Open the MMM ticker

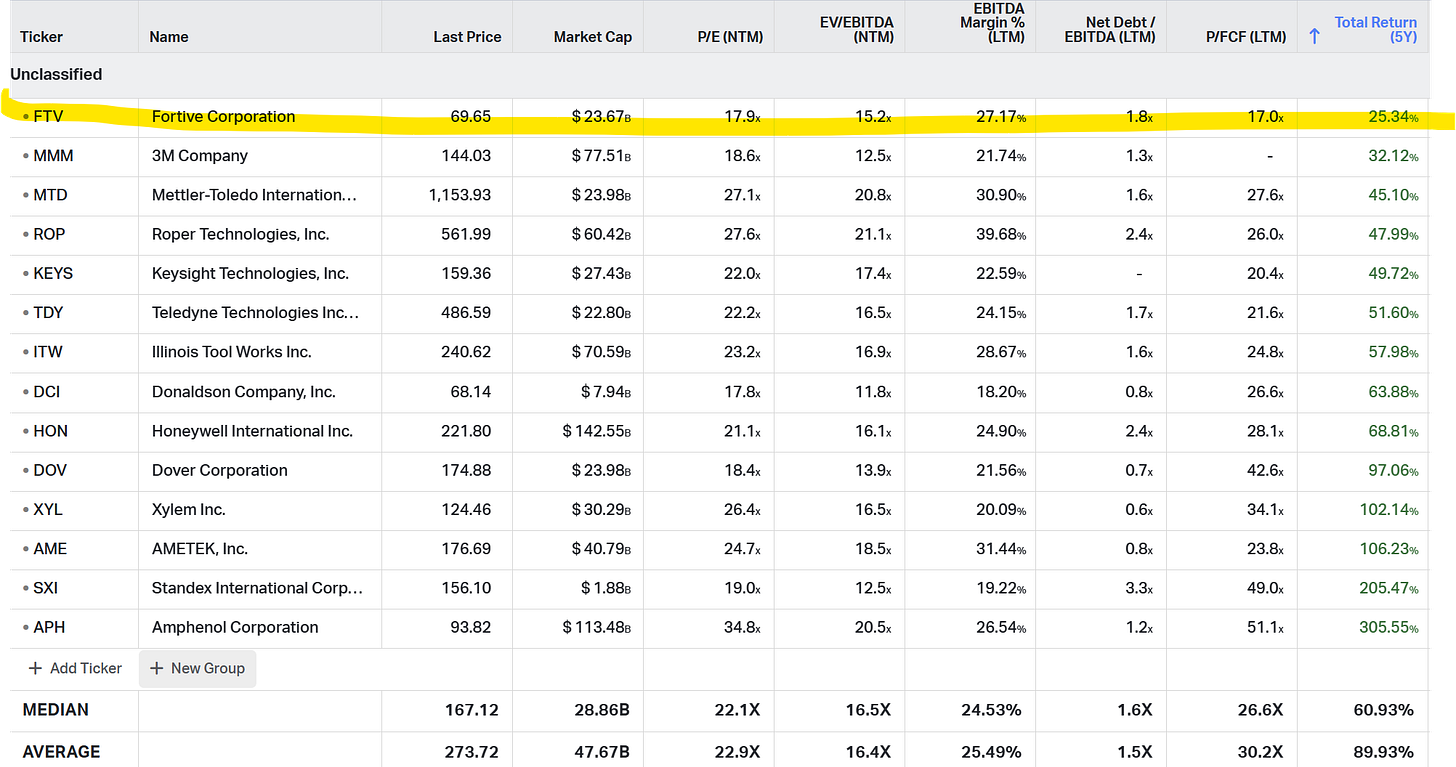tap(53, 156)
